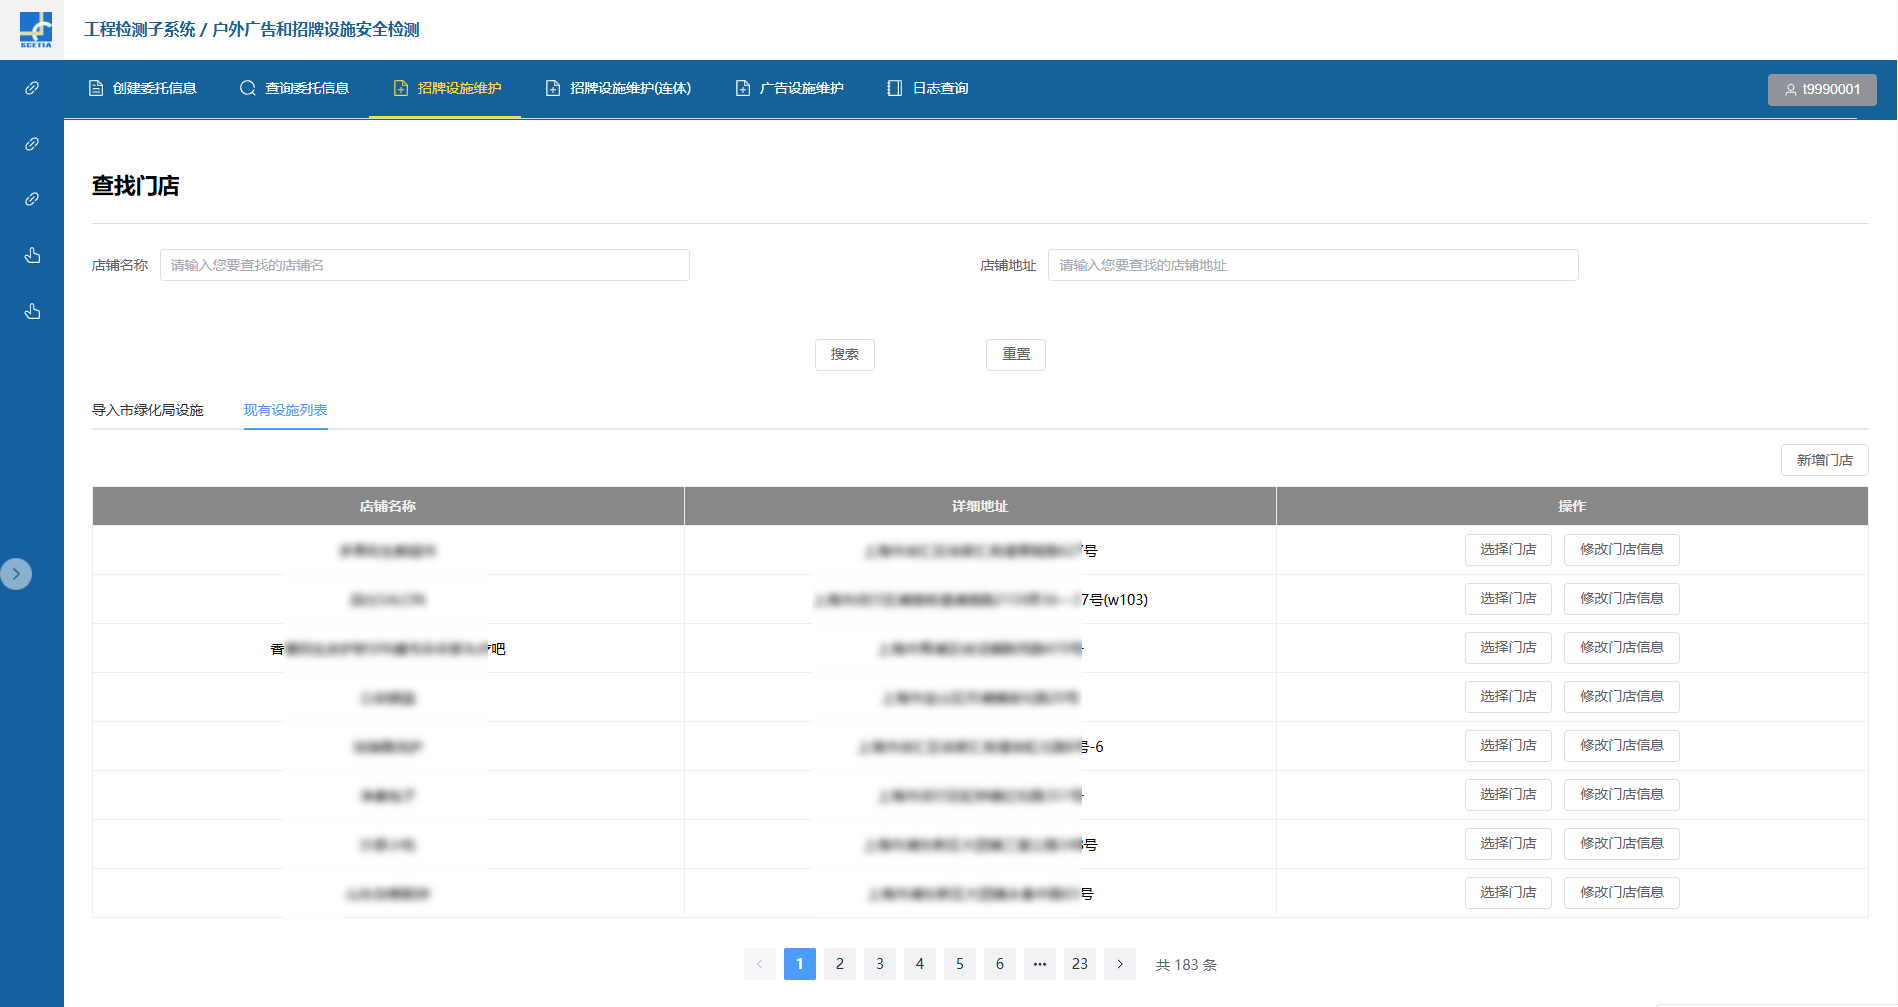The image size is (1898, 1007).
Task: Expand more pages with the ellipsis button
Action: pyautogui.click(x=1040, y=964)
